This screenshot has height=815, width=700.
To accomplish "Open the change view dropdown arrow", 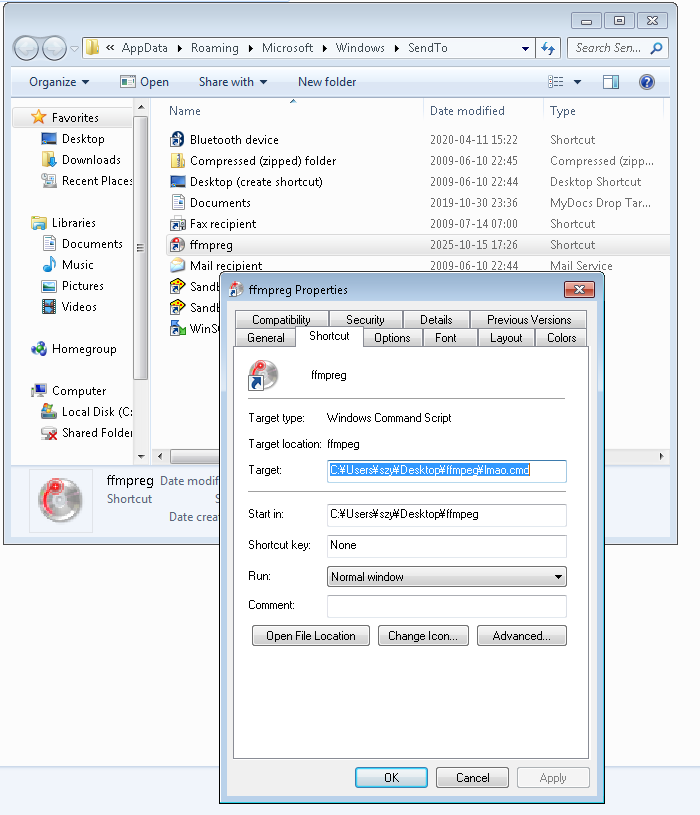I will (577, 82).
